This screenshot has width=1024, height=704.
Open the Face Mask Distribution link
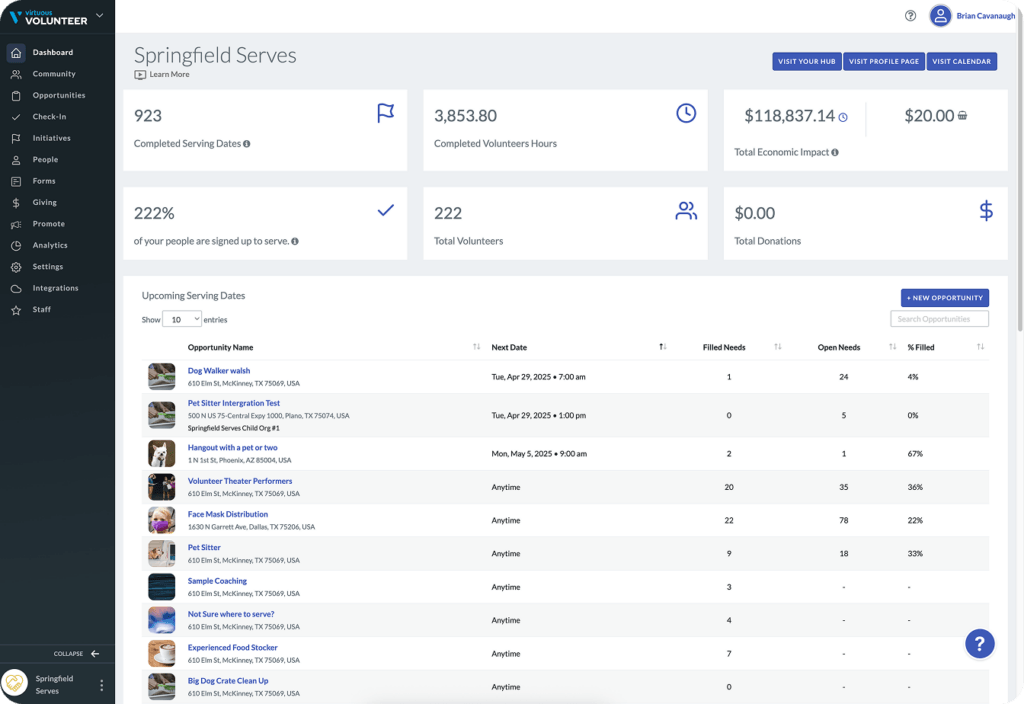tap(228, 514)
